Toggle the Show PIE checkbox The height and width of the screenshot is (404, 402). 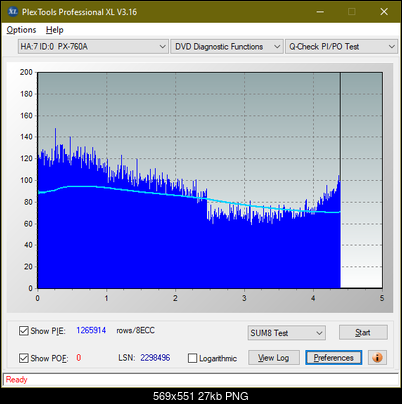[24, 331]
